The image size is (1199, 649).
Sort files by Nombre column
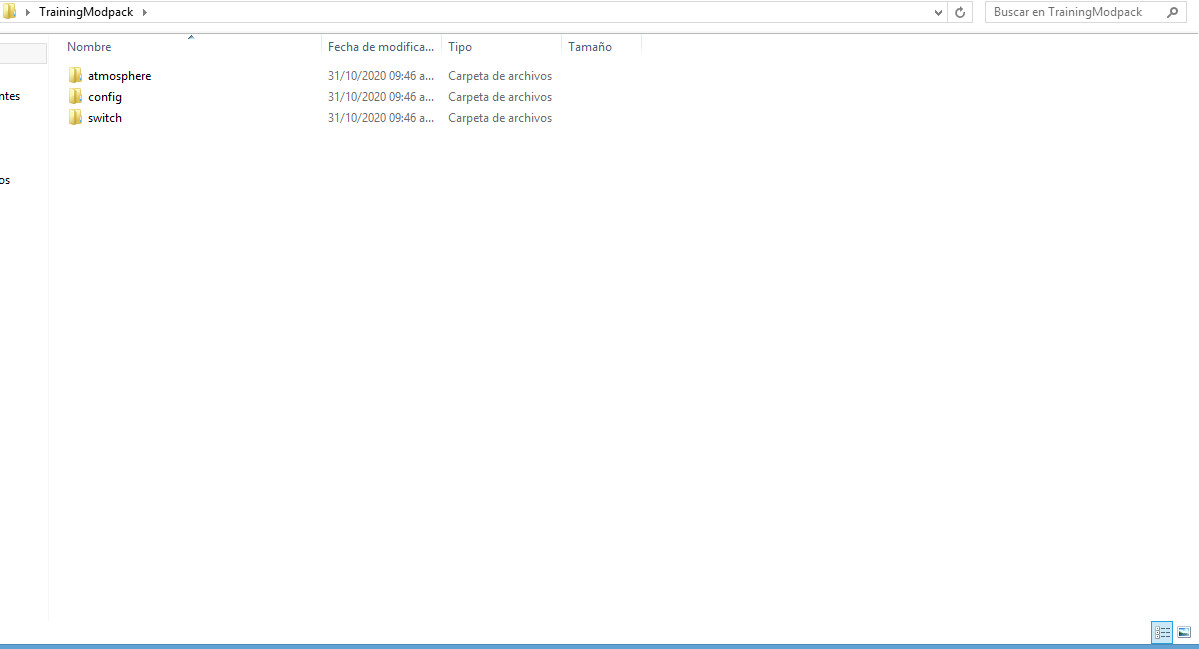(x=89, y=47)
